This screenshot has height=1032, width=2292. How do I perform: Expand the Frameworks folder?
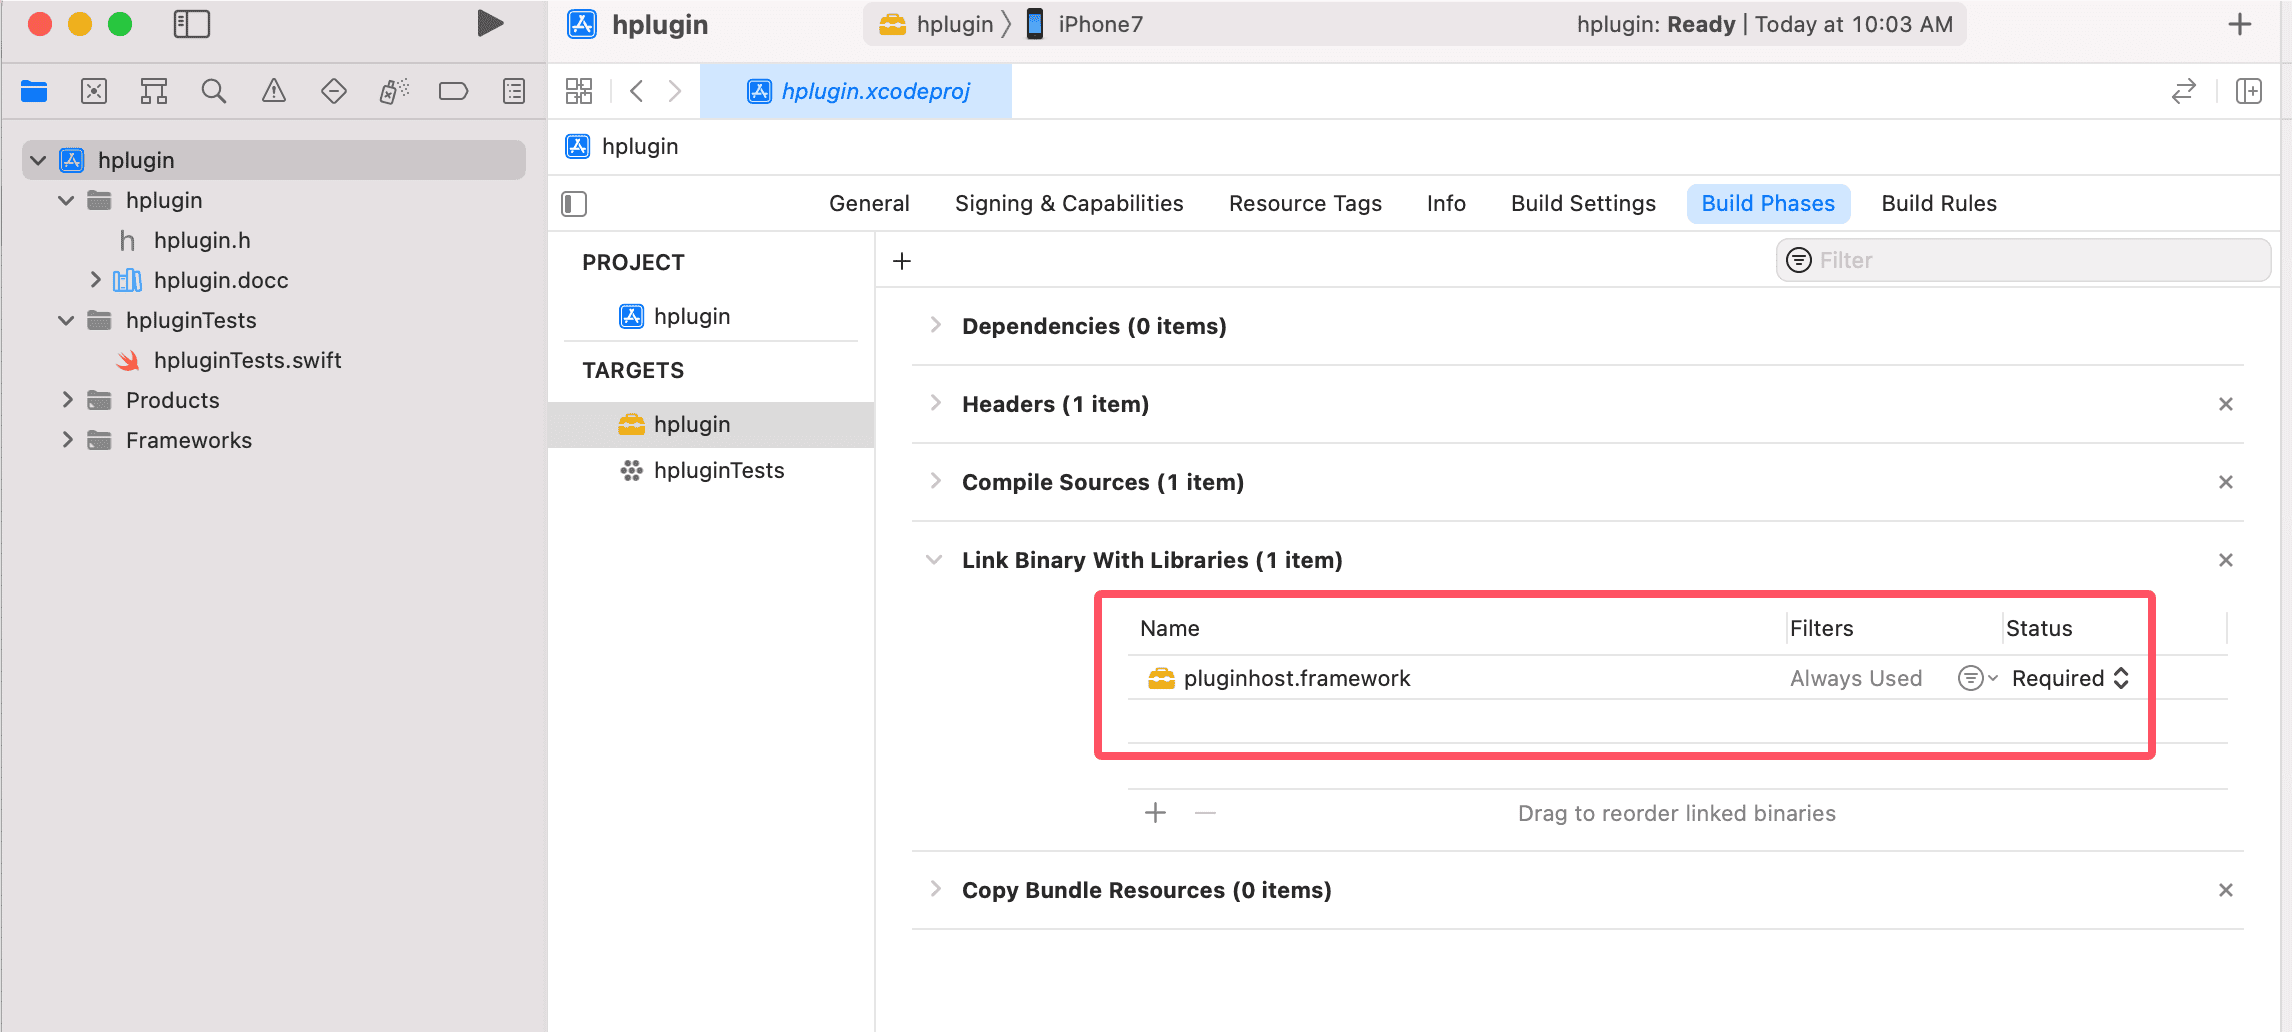67,440
